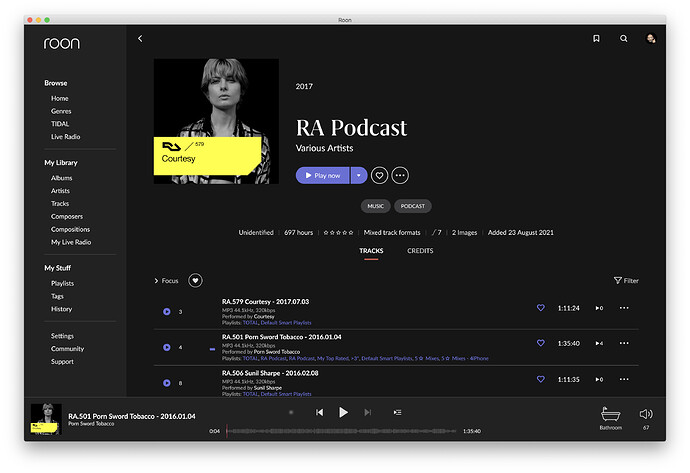The height and width of the screenshot is (473, 690).
Task: Open Compositions in My Library
Action: [x=70, y=230]
